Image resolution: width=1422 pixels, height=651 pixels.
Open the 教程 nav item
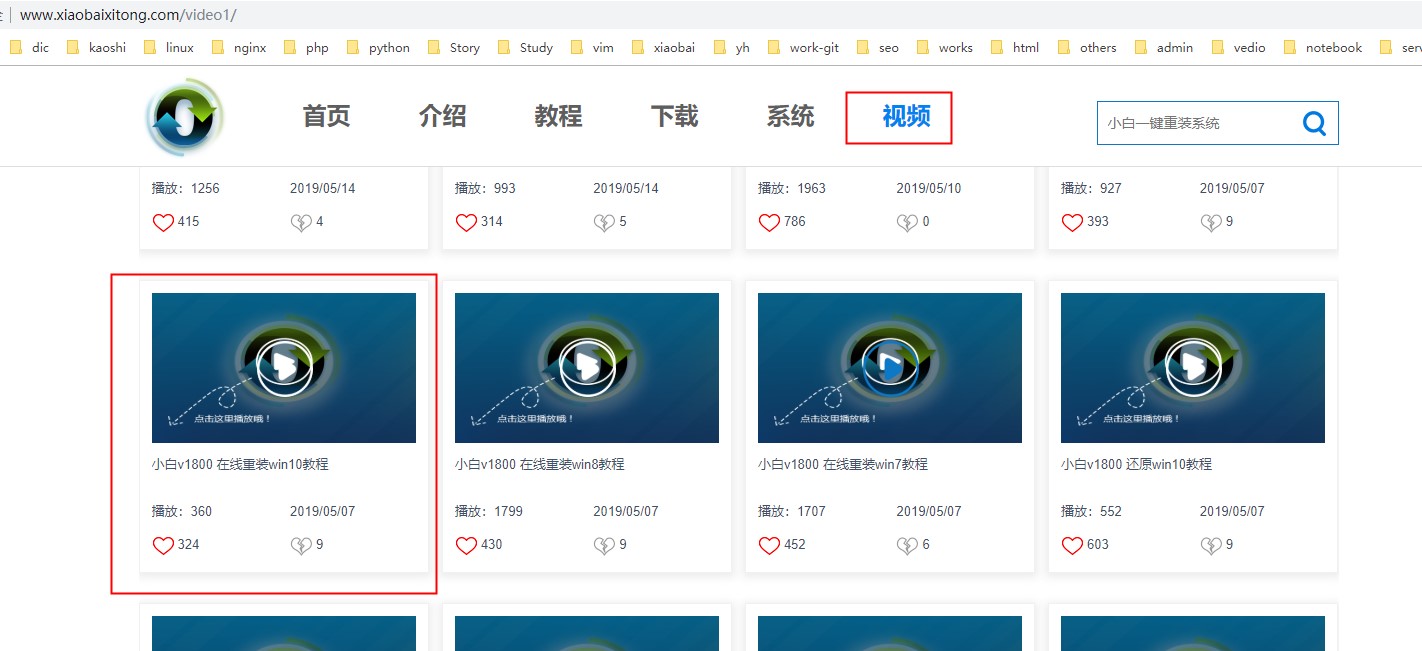point(559,116)
